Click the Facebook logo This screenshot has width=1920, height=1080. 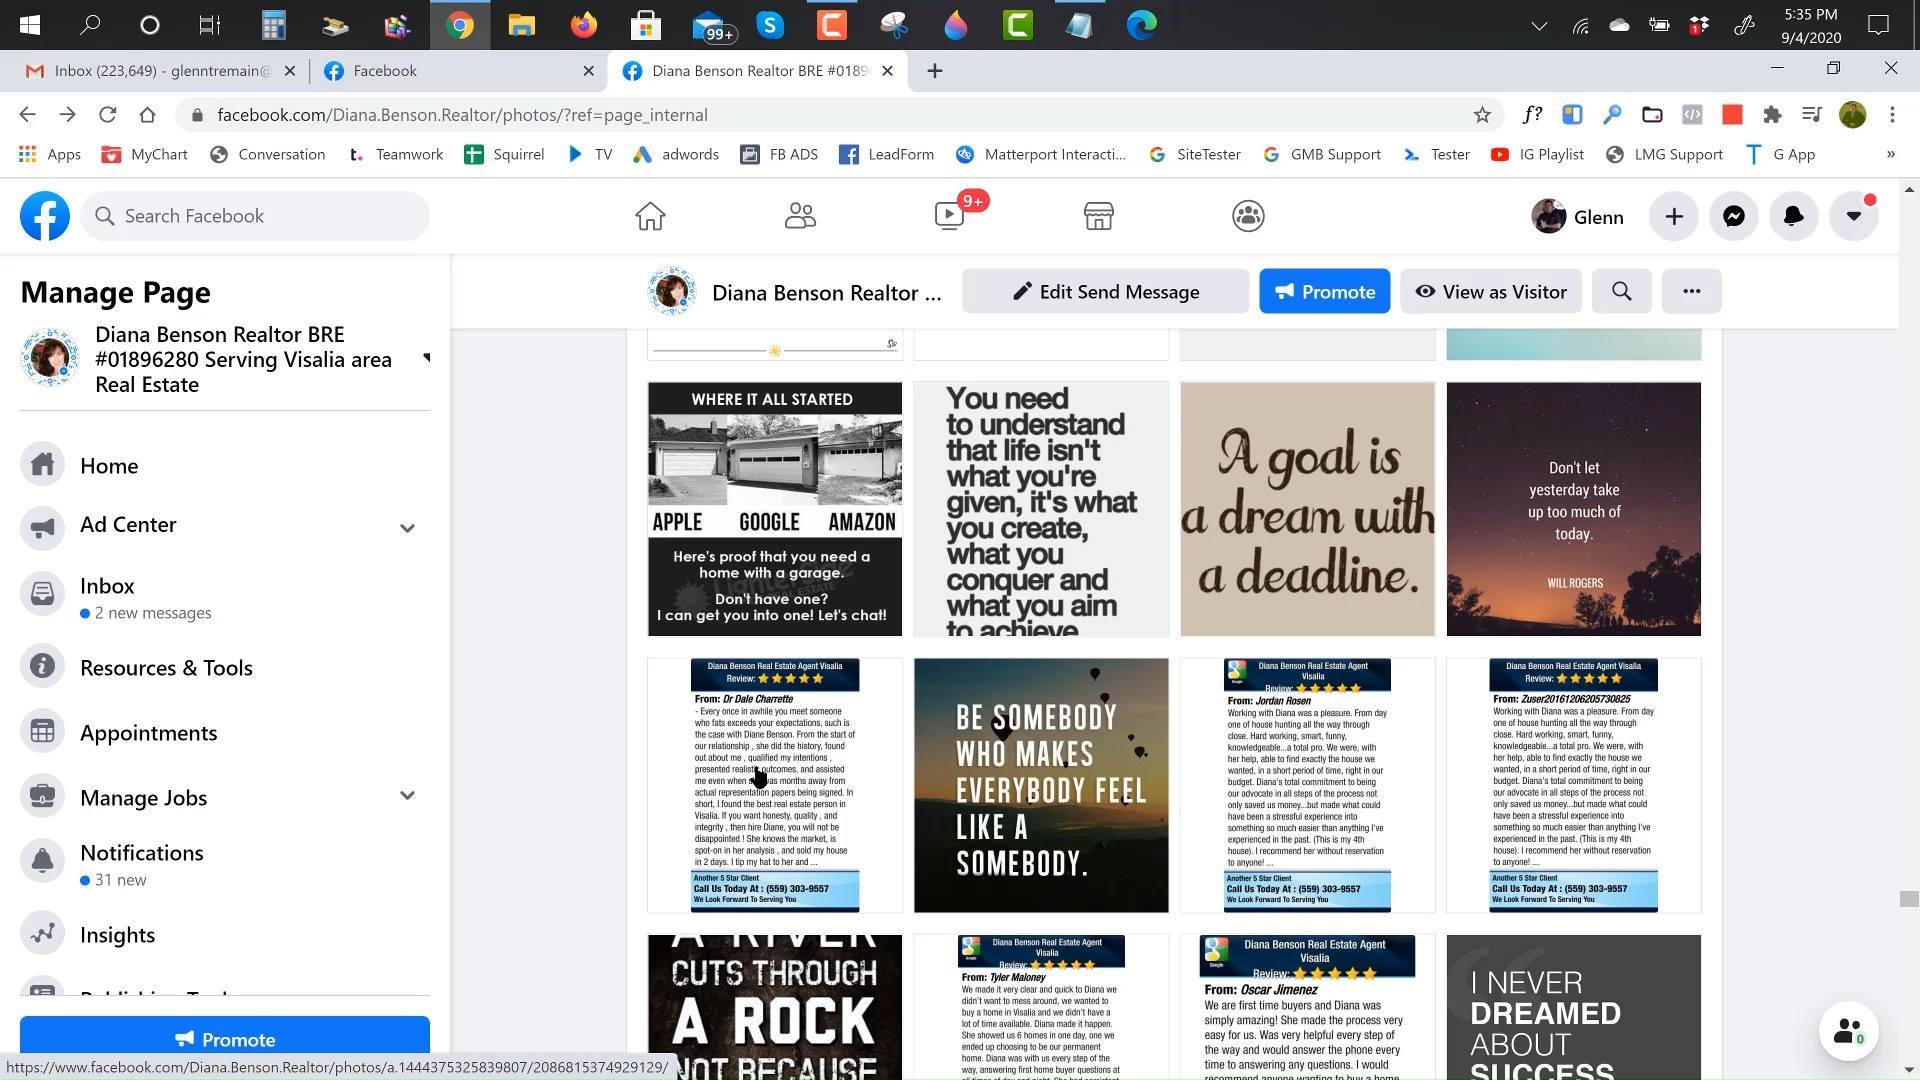tap(45, 216)
